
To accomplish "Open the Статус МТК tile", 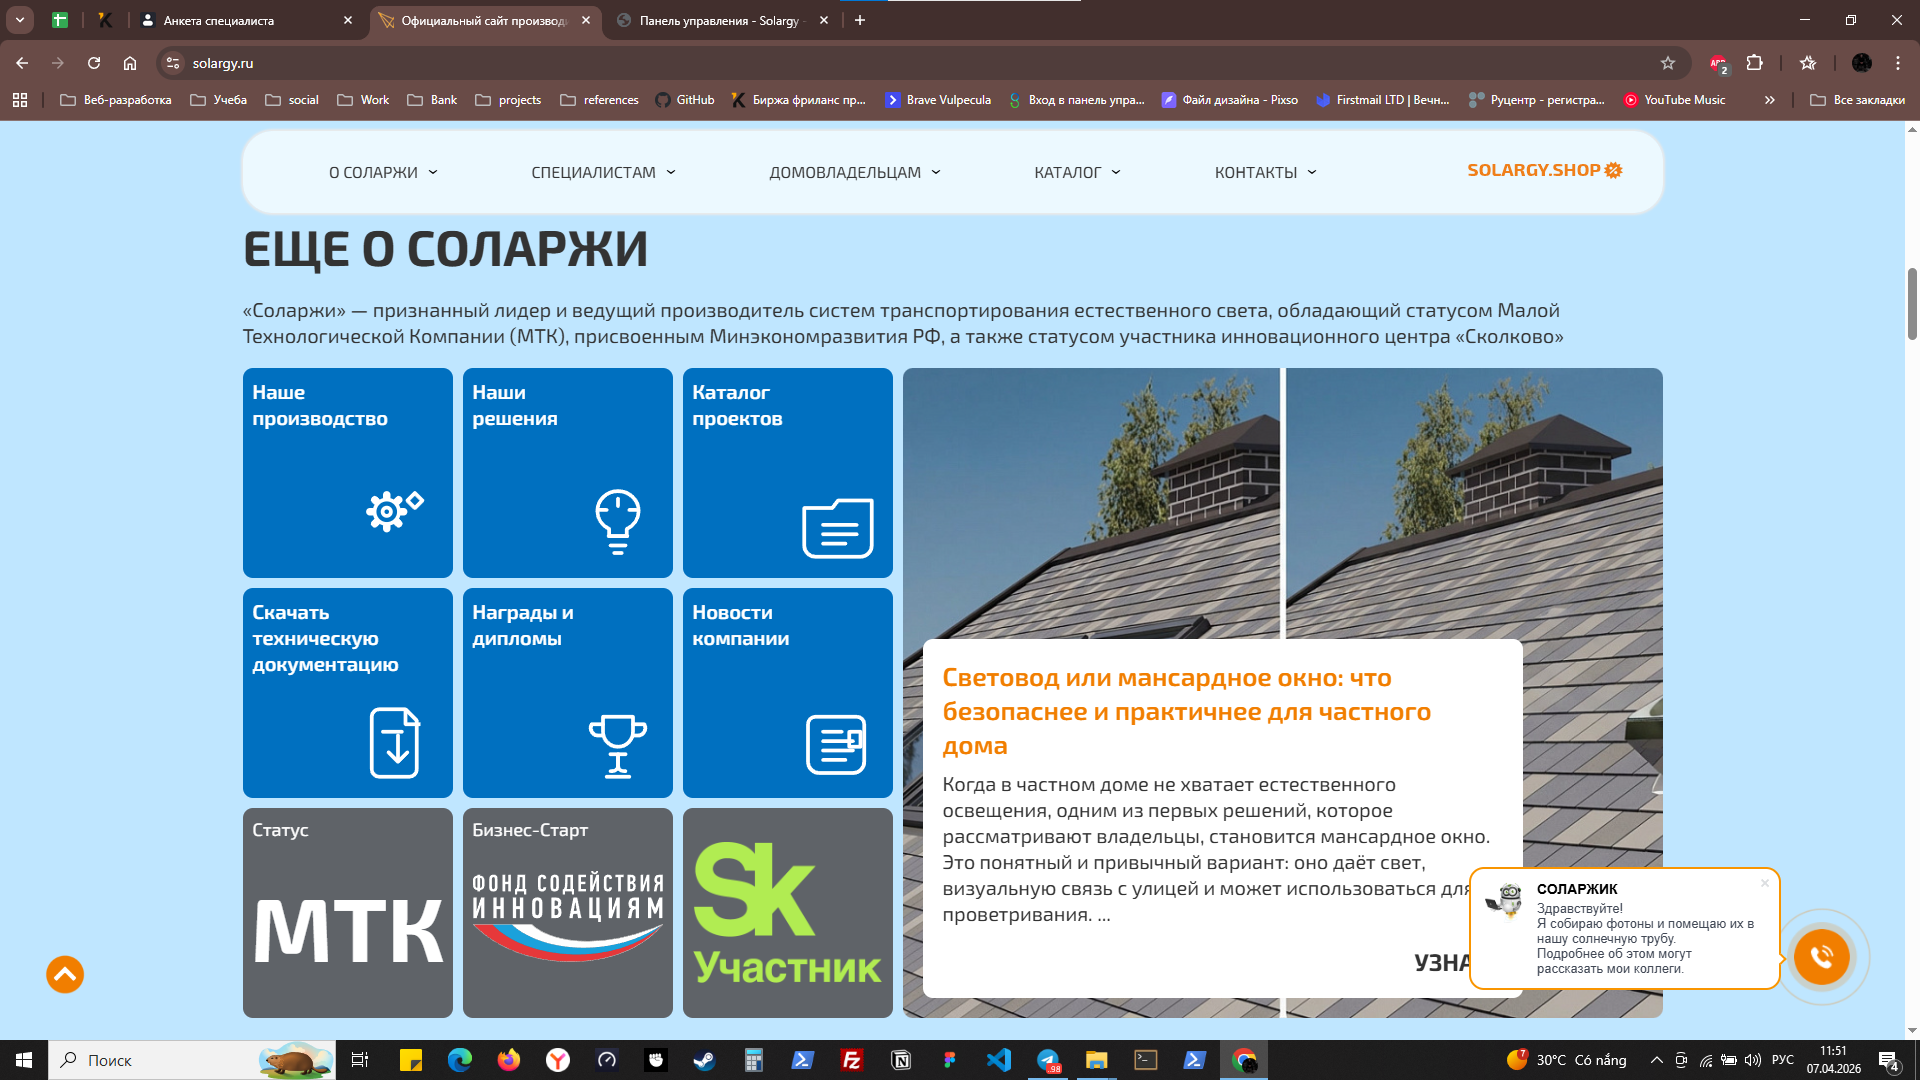I will [348, 913].
